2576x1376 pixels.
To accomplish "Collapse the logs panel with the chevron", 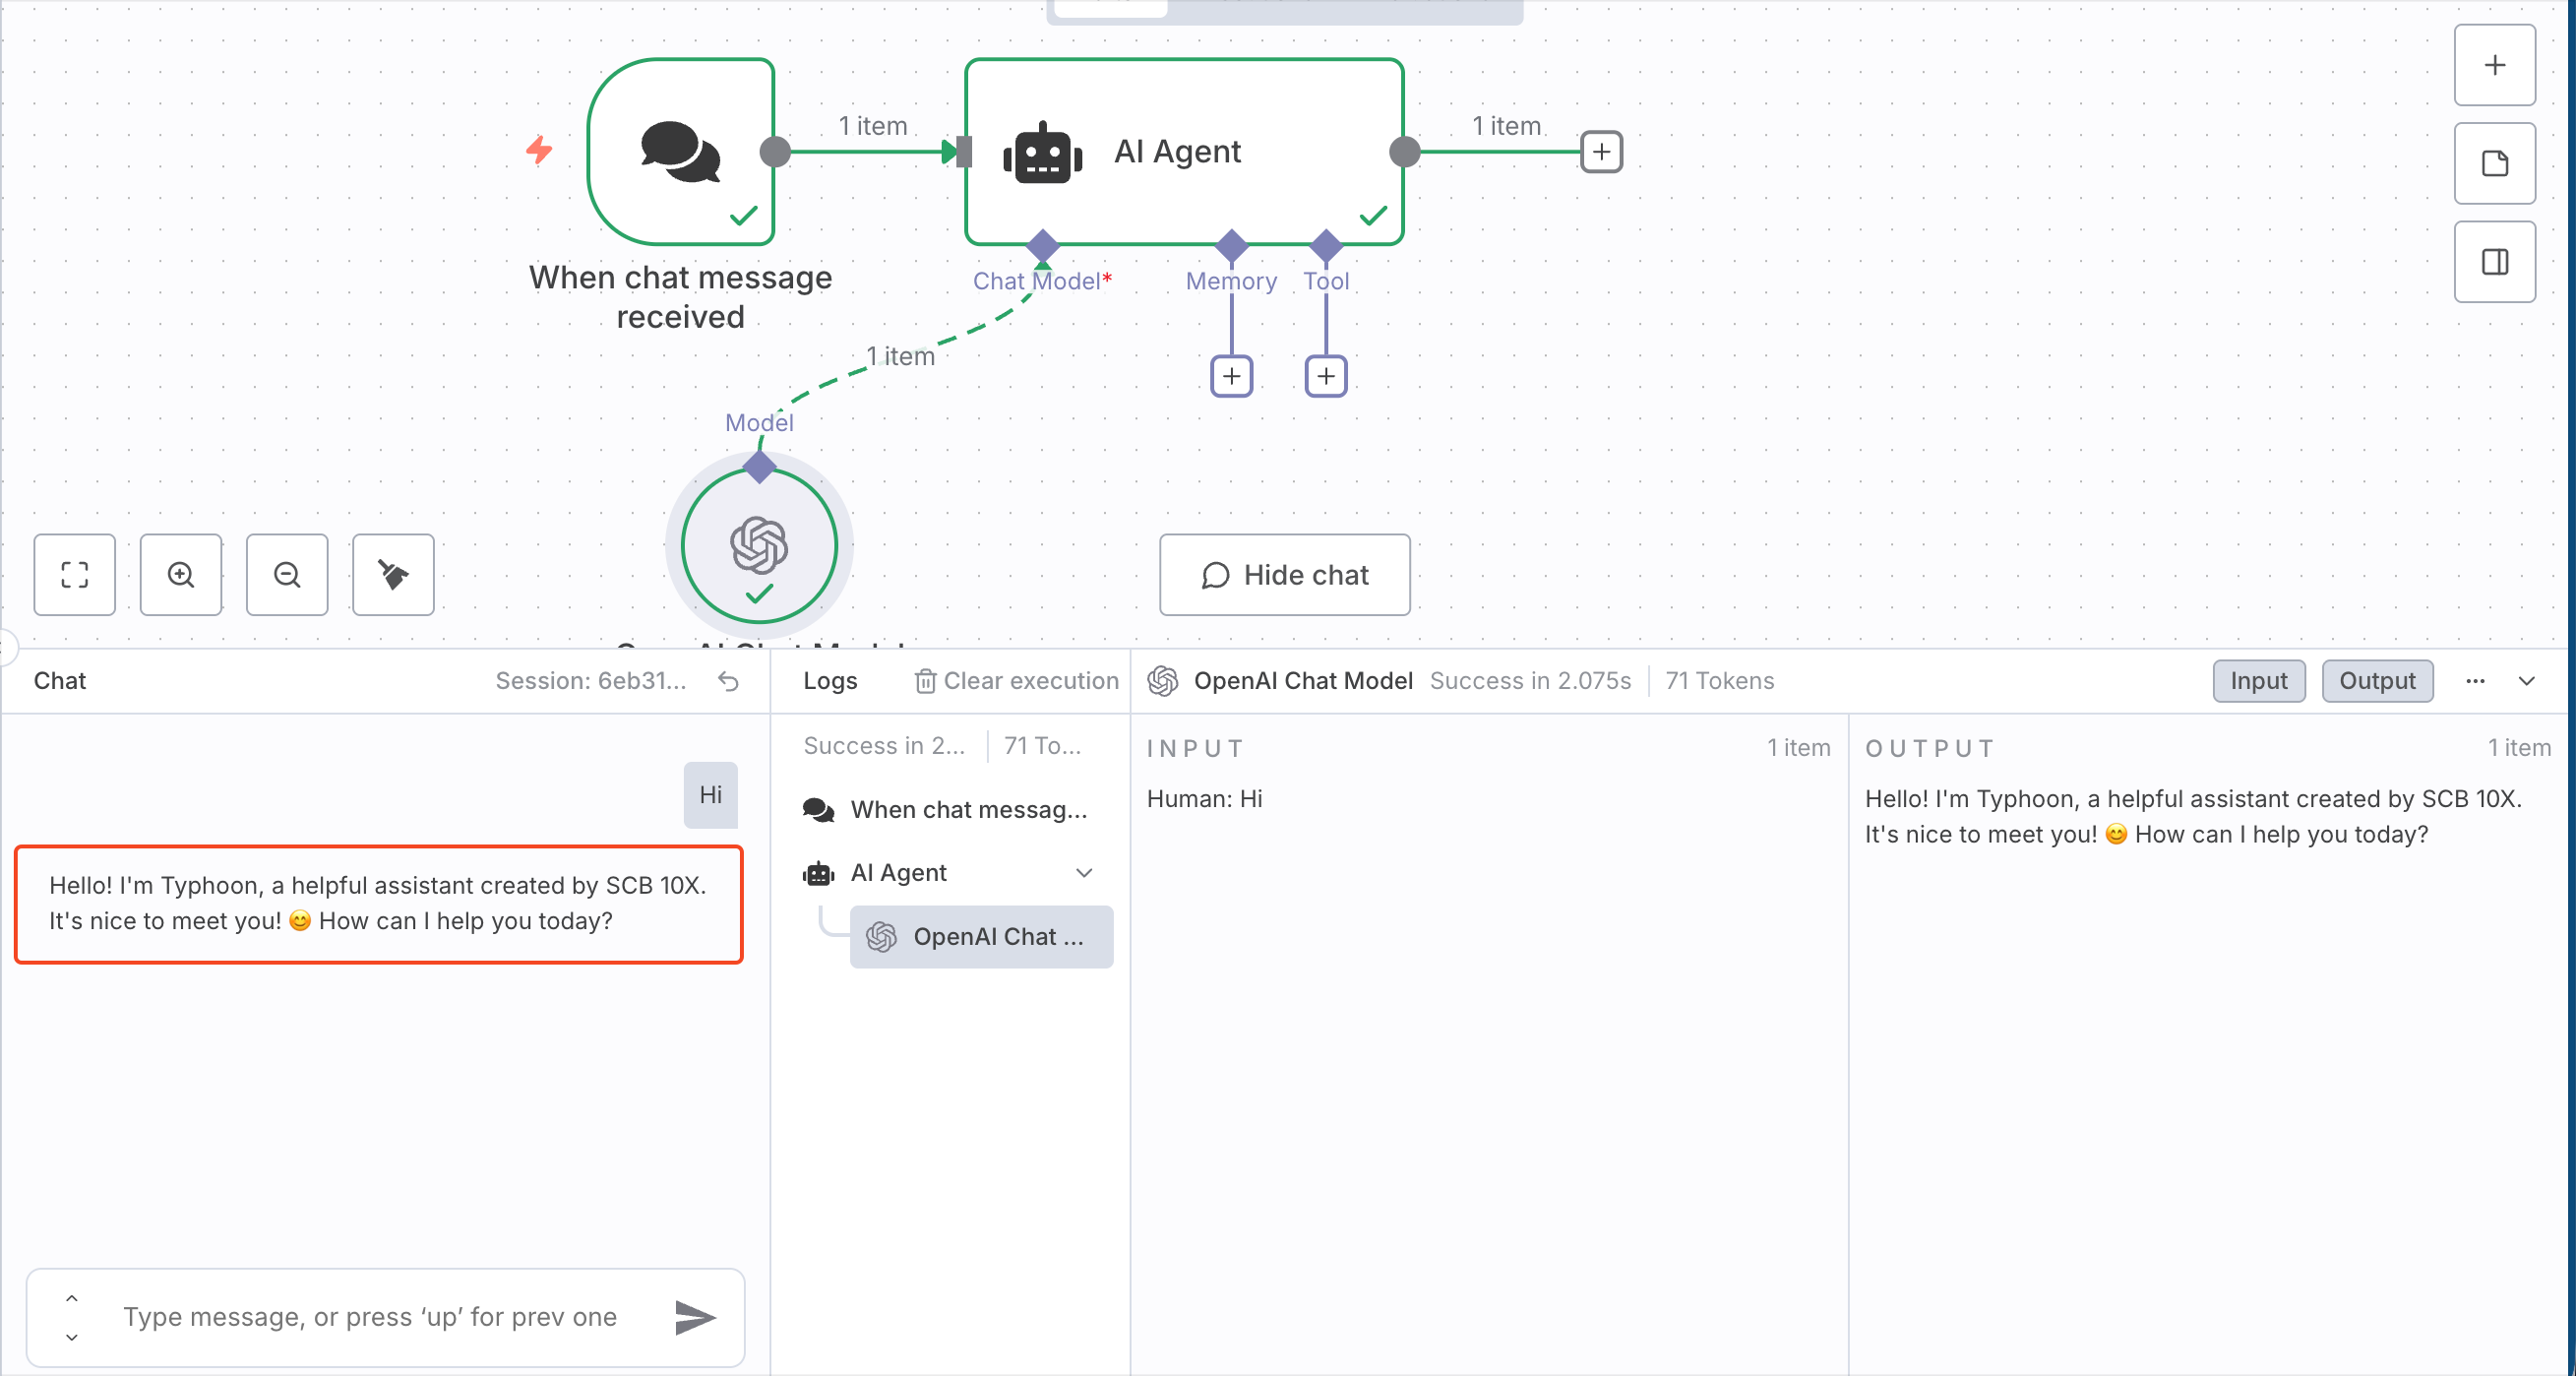I will click(2527, 681).
